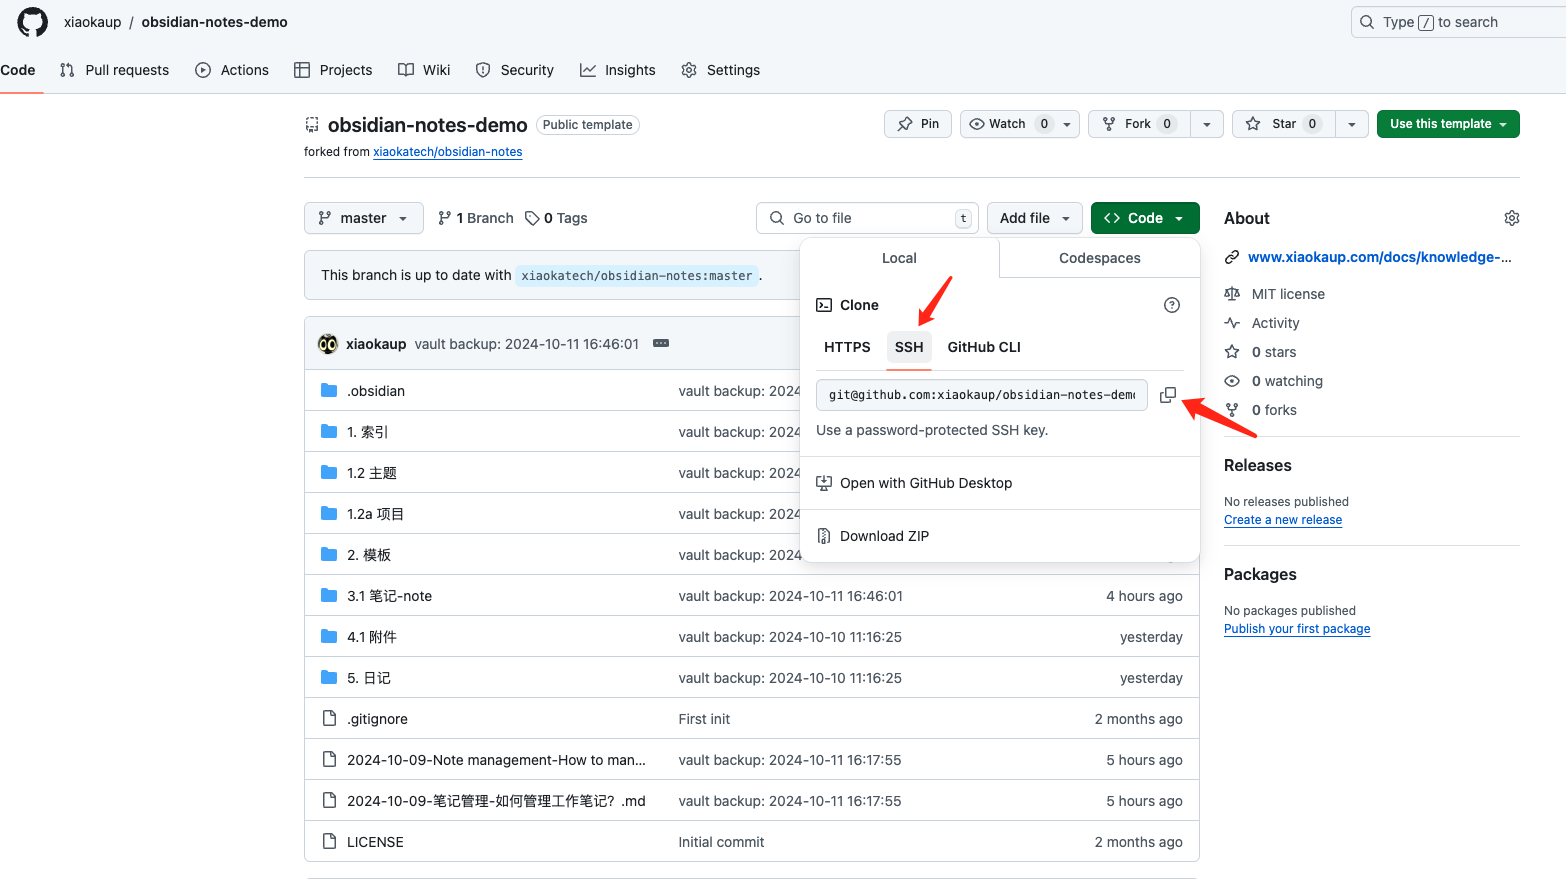This screenshot has height=879, width=1566.
Task: Click xiaokaup's avatar in the commit row
Action: pos(328,344)
